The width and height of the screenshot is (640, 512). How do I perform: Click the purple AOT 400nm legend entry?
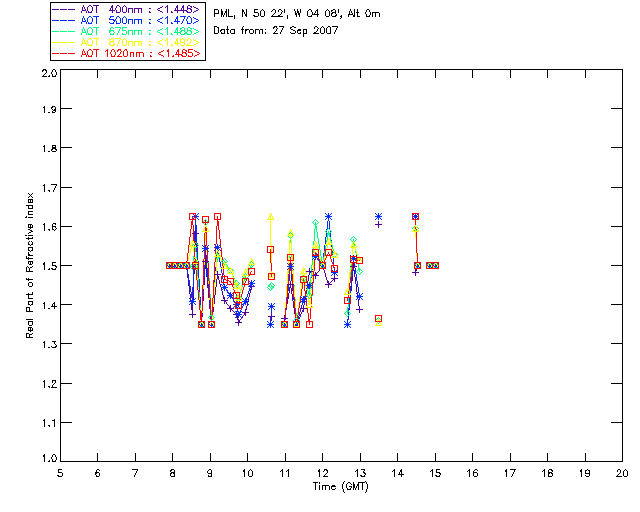pyautogui.click(x=127, y=9)
